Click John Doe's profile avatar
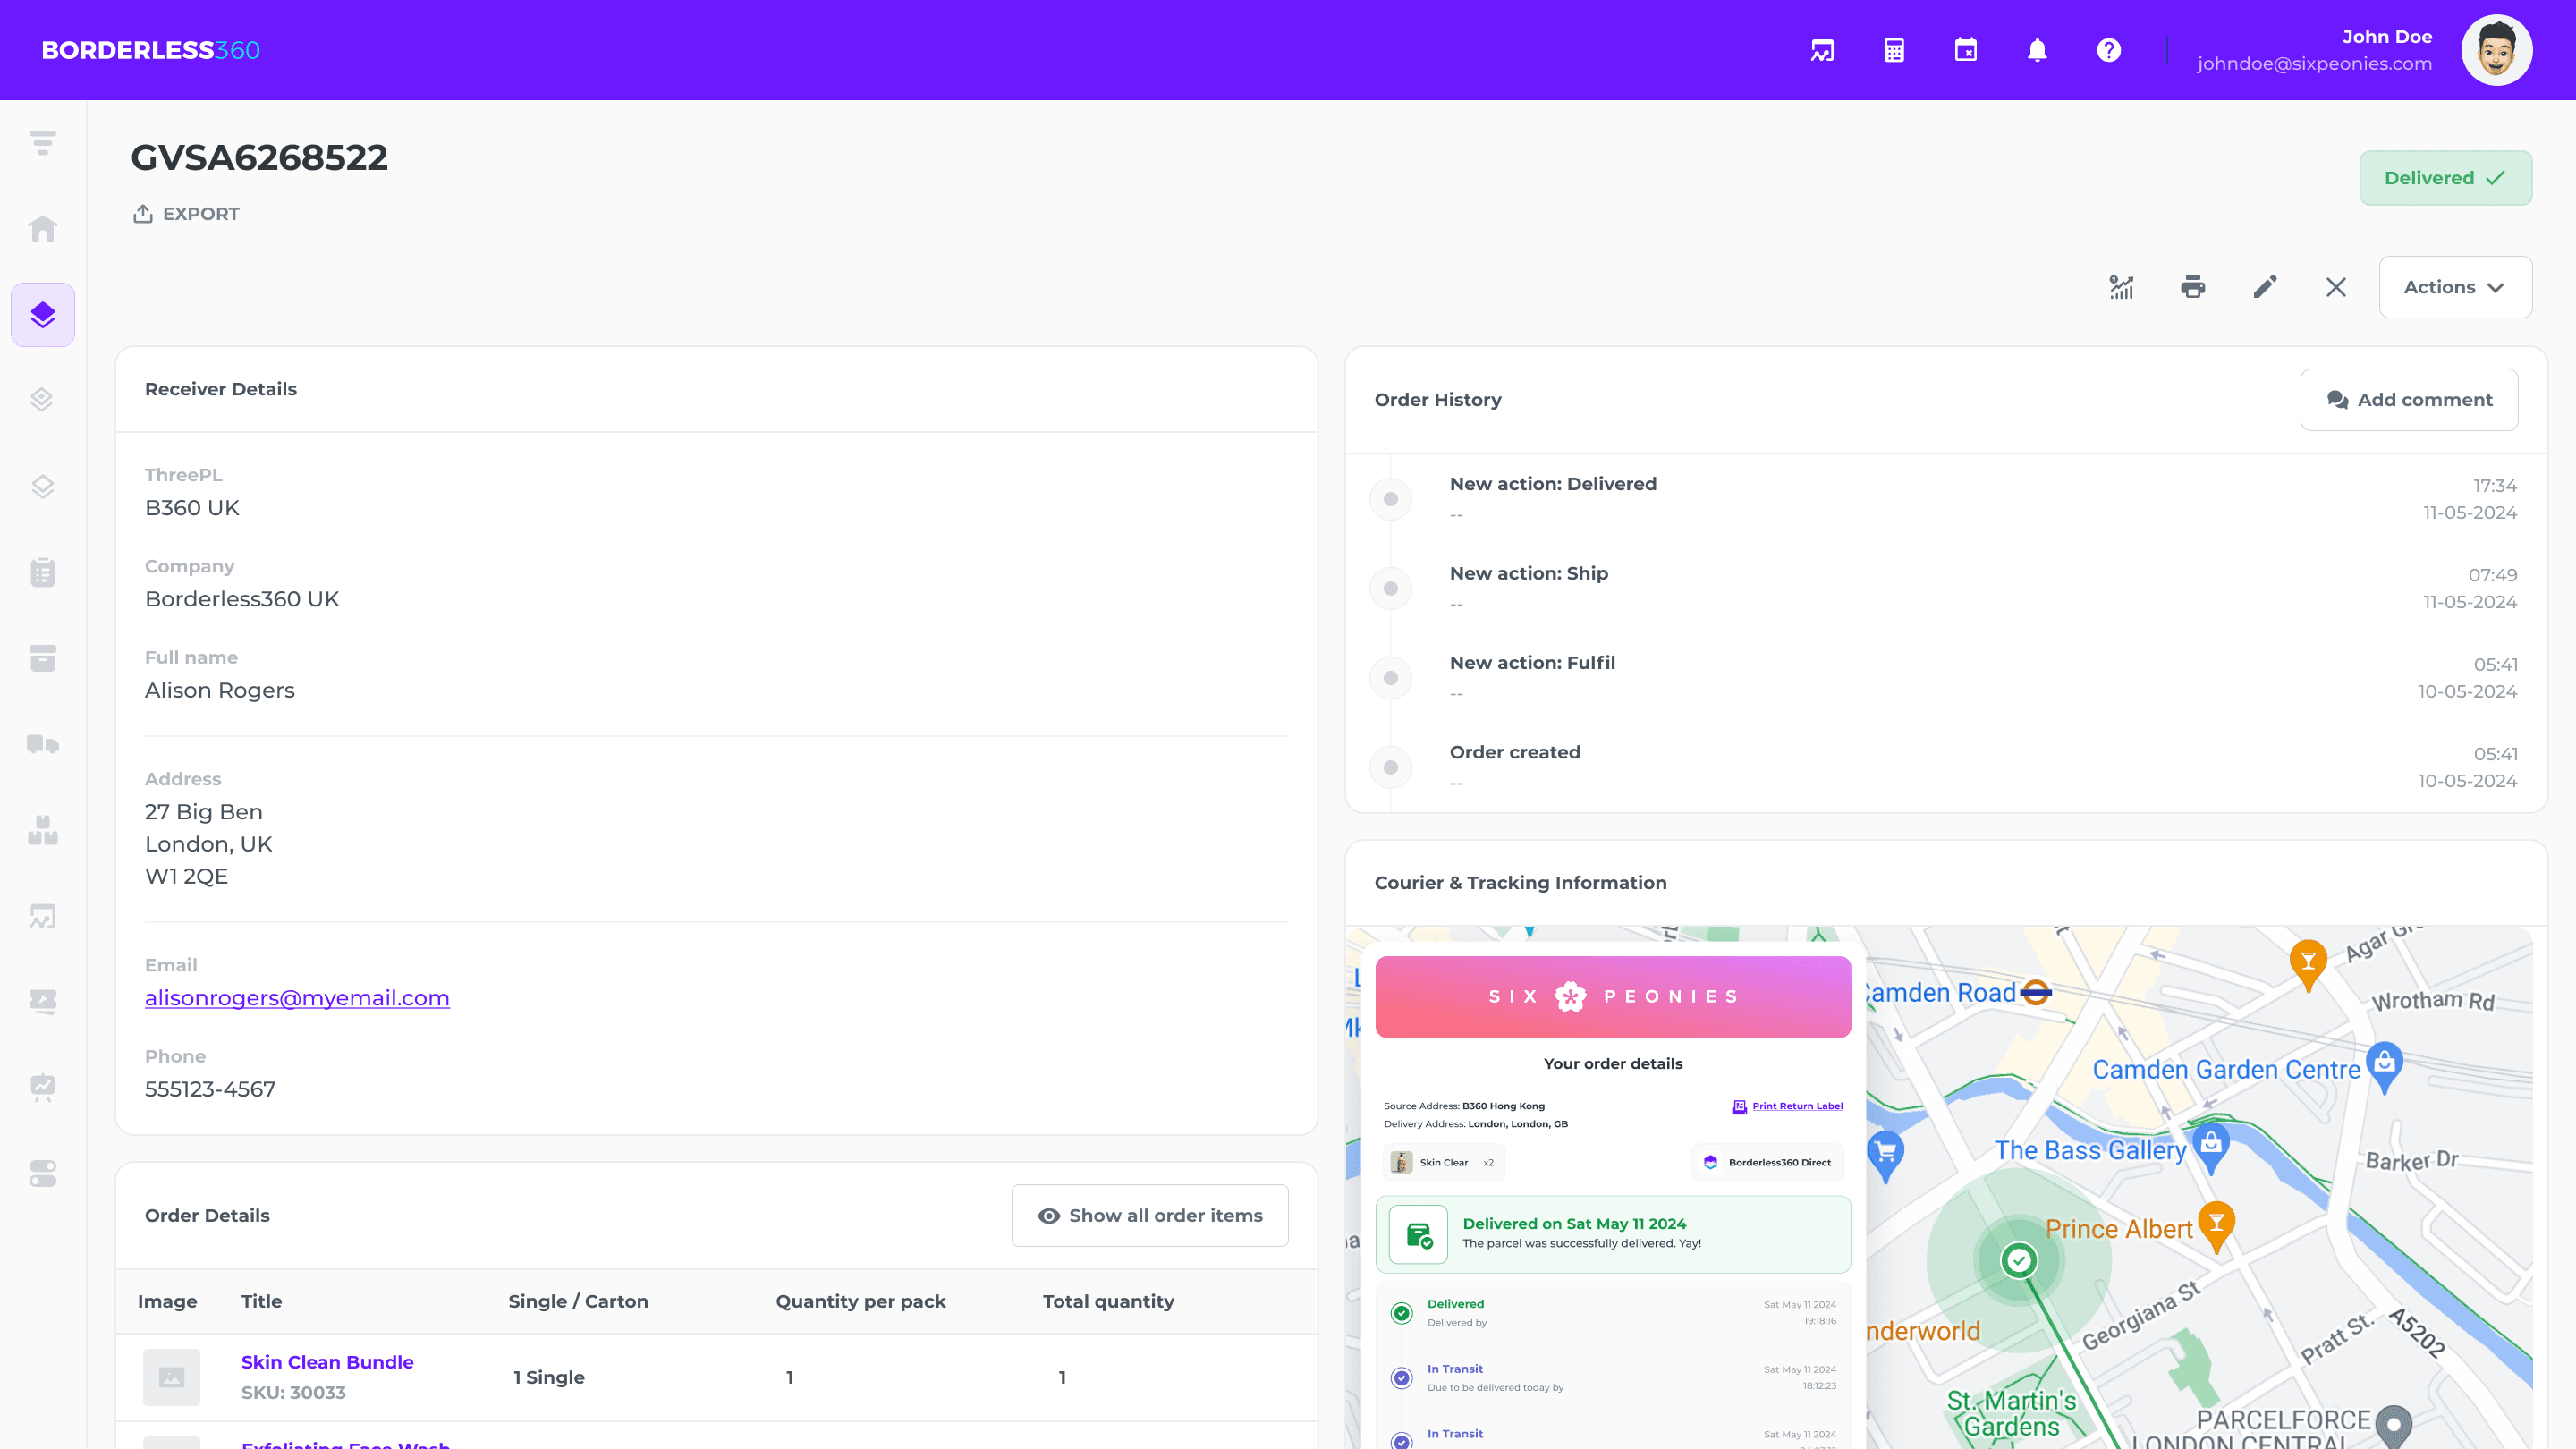Image resolution: width=2576 pixels, height=1449 pixels. [x=2497, y=50]
